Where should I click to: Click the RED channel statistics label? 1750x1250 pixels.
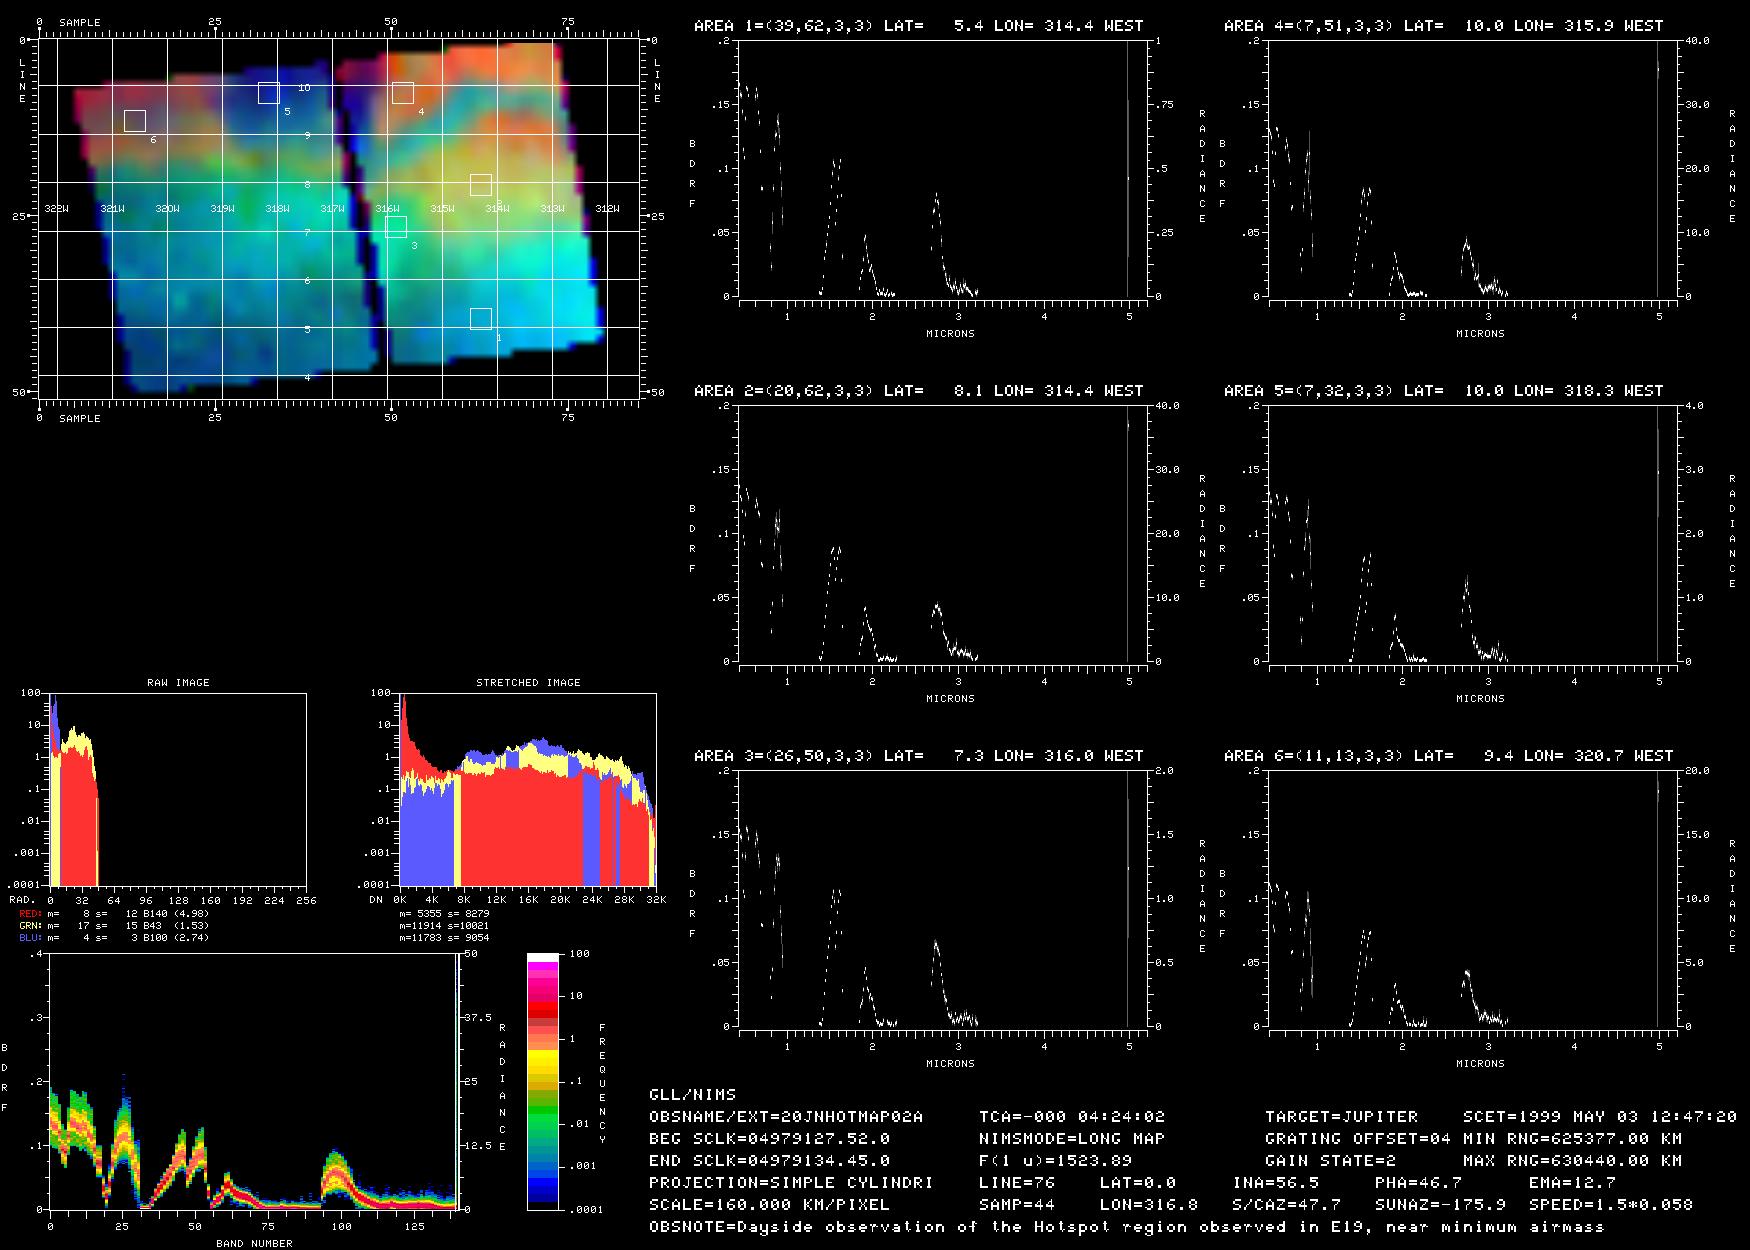pos(114,914)
